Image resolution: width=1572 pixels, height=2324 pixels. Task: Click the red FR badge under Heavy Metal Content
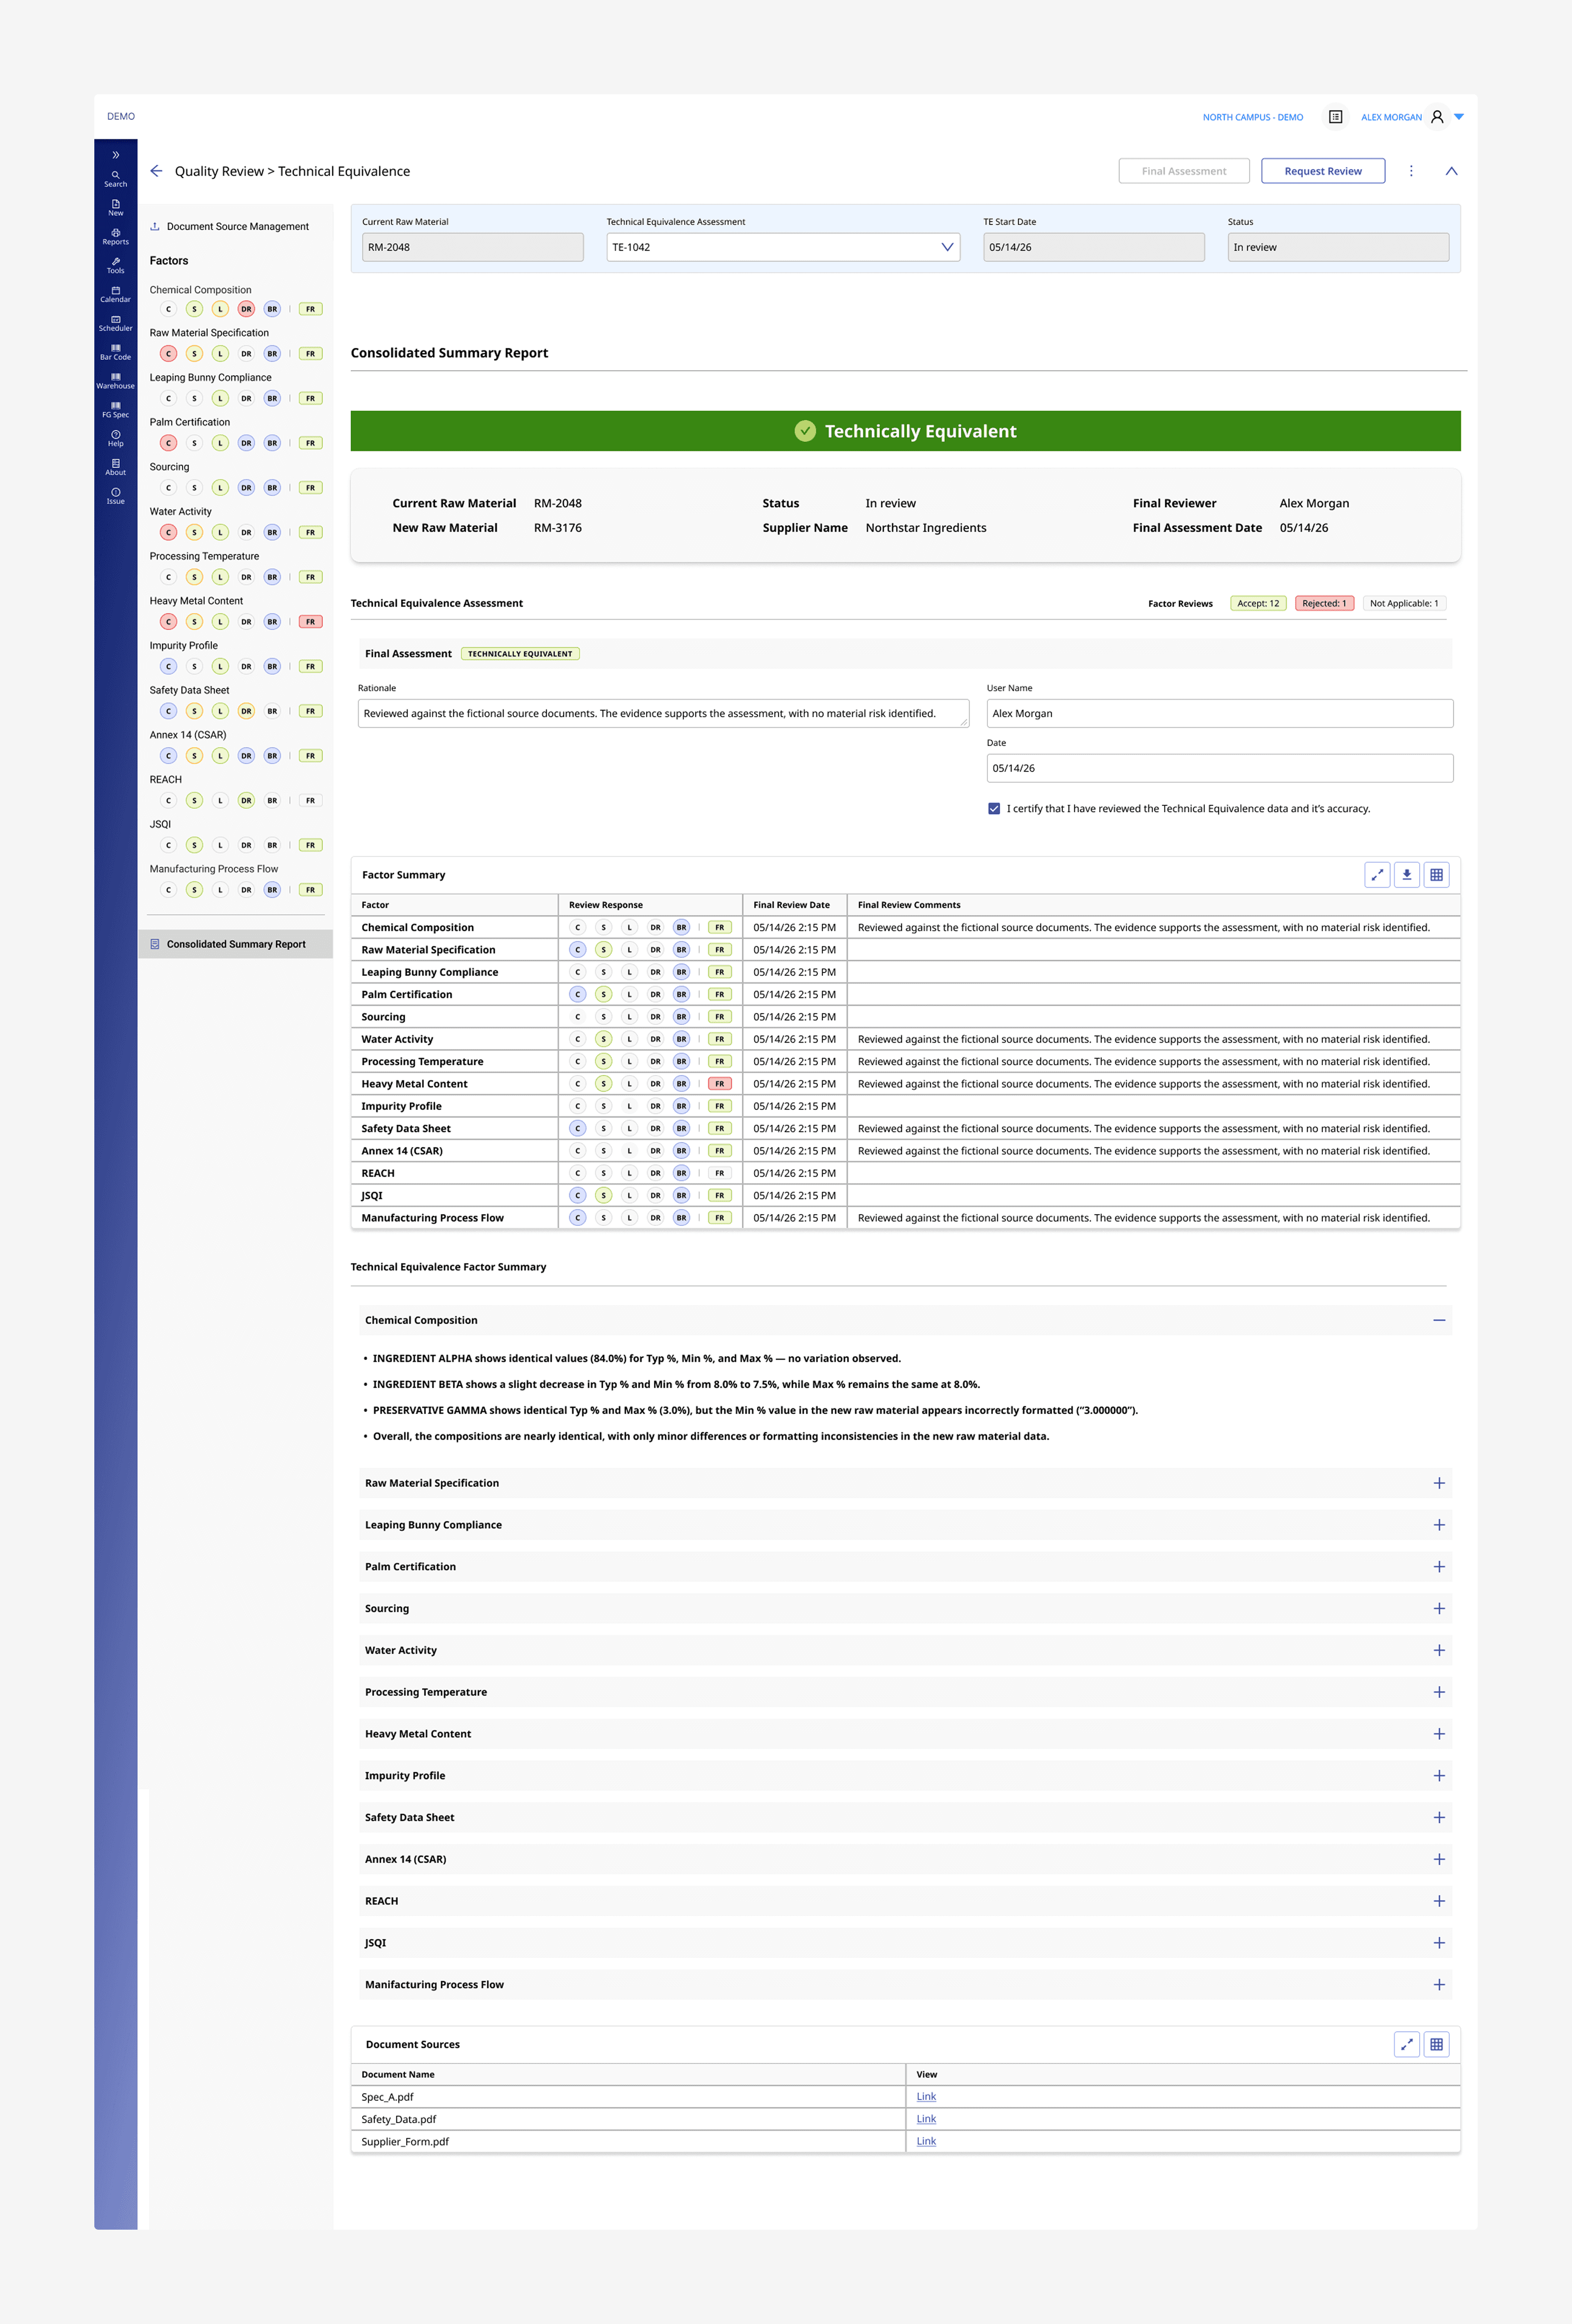point(310,622)
